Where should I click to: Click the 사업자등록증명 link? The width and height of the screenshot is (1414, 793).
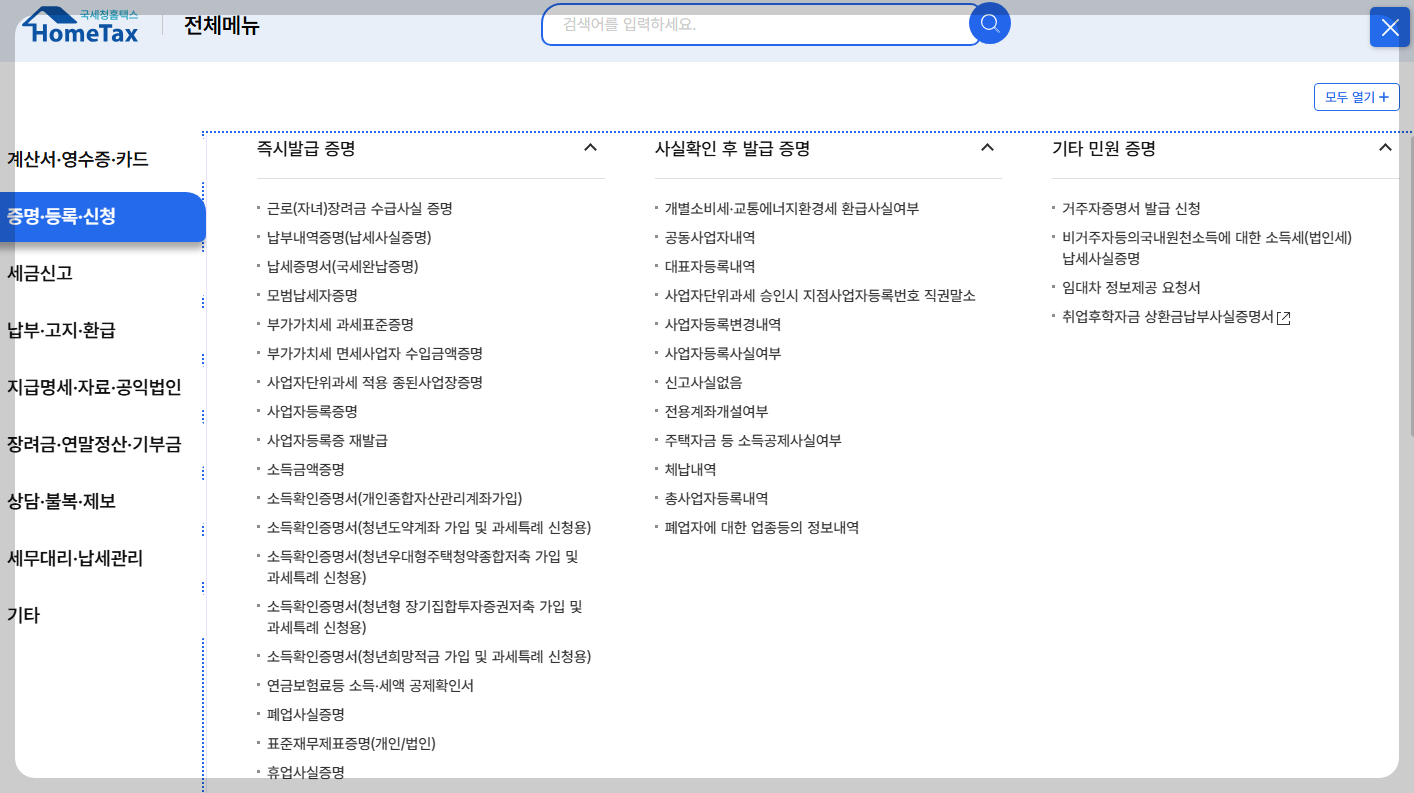(312, 412)
